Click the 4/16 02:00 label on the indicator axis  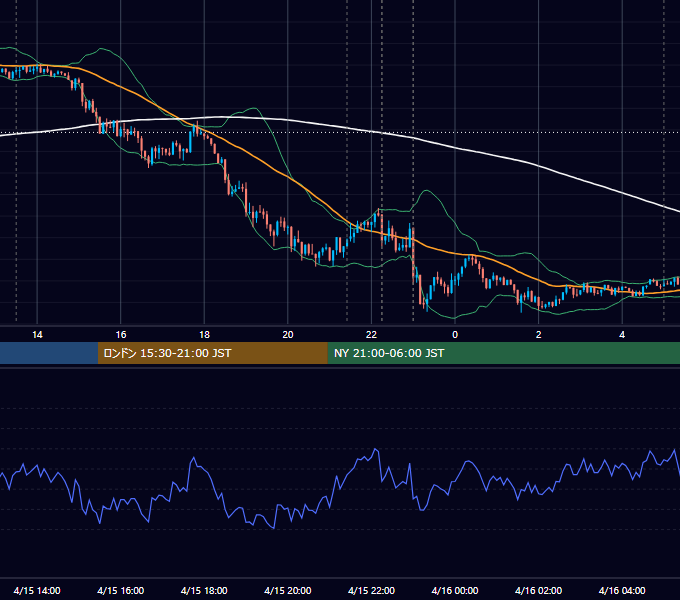539,590
